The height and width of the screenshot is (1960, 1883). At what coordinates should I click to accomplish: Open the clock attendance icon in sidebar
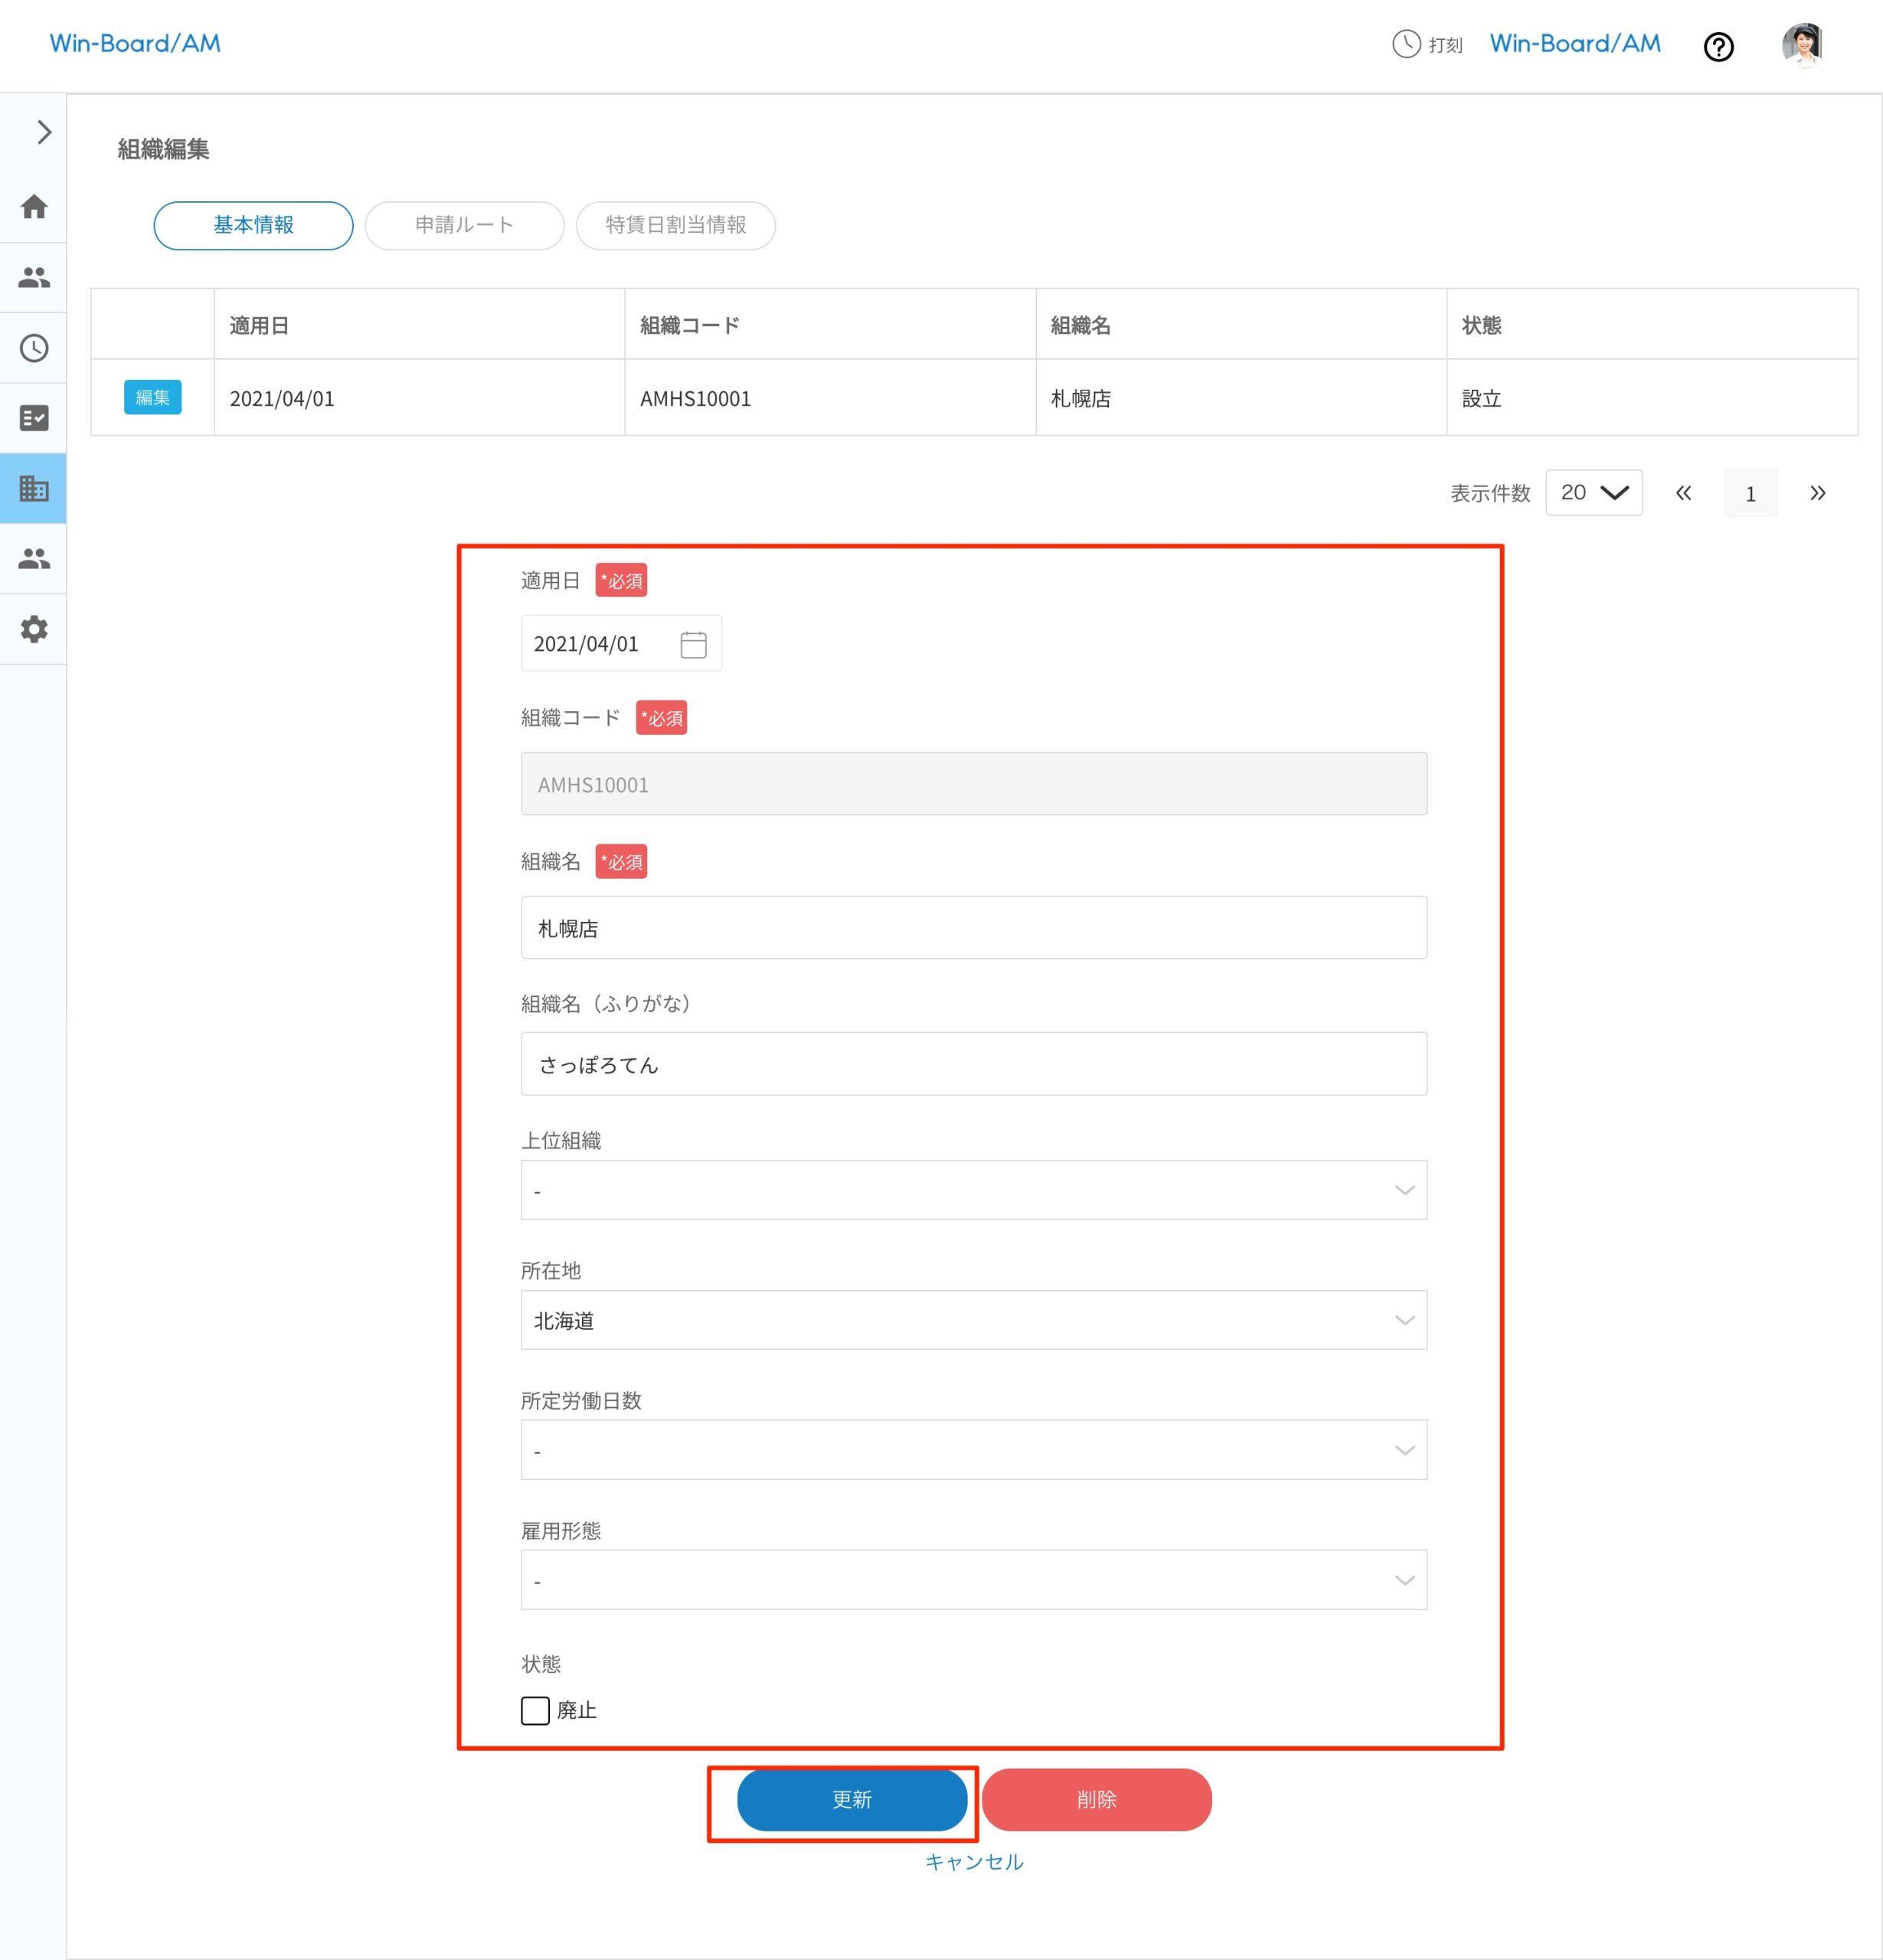(x=34, y=348)
